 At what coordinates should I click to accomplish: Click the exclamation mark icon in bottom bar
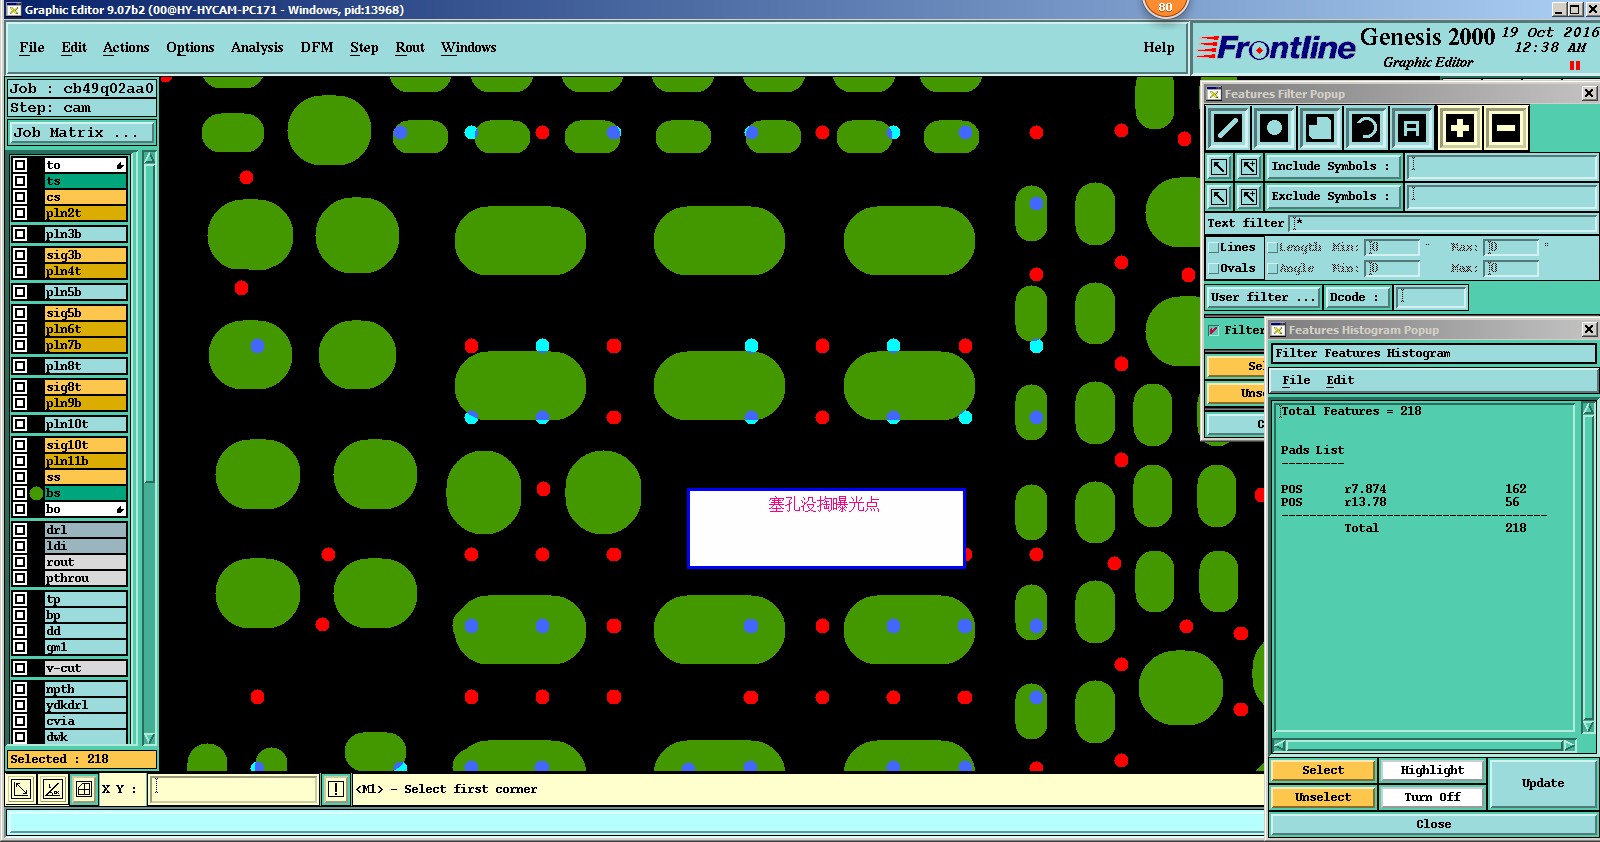pyautogui.click(x=336, y=789)
